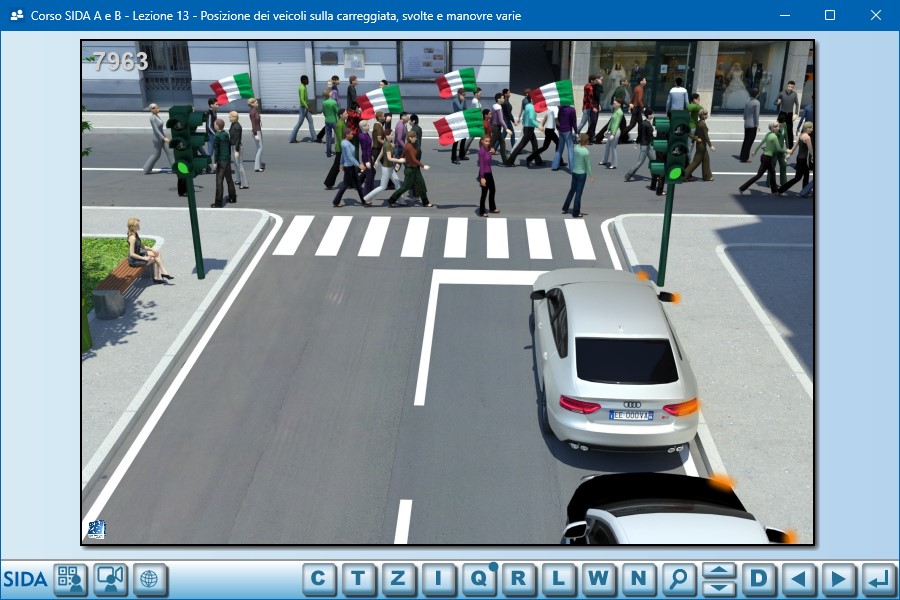Click the globe web icon

click(150, 579)
